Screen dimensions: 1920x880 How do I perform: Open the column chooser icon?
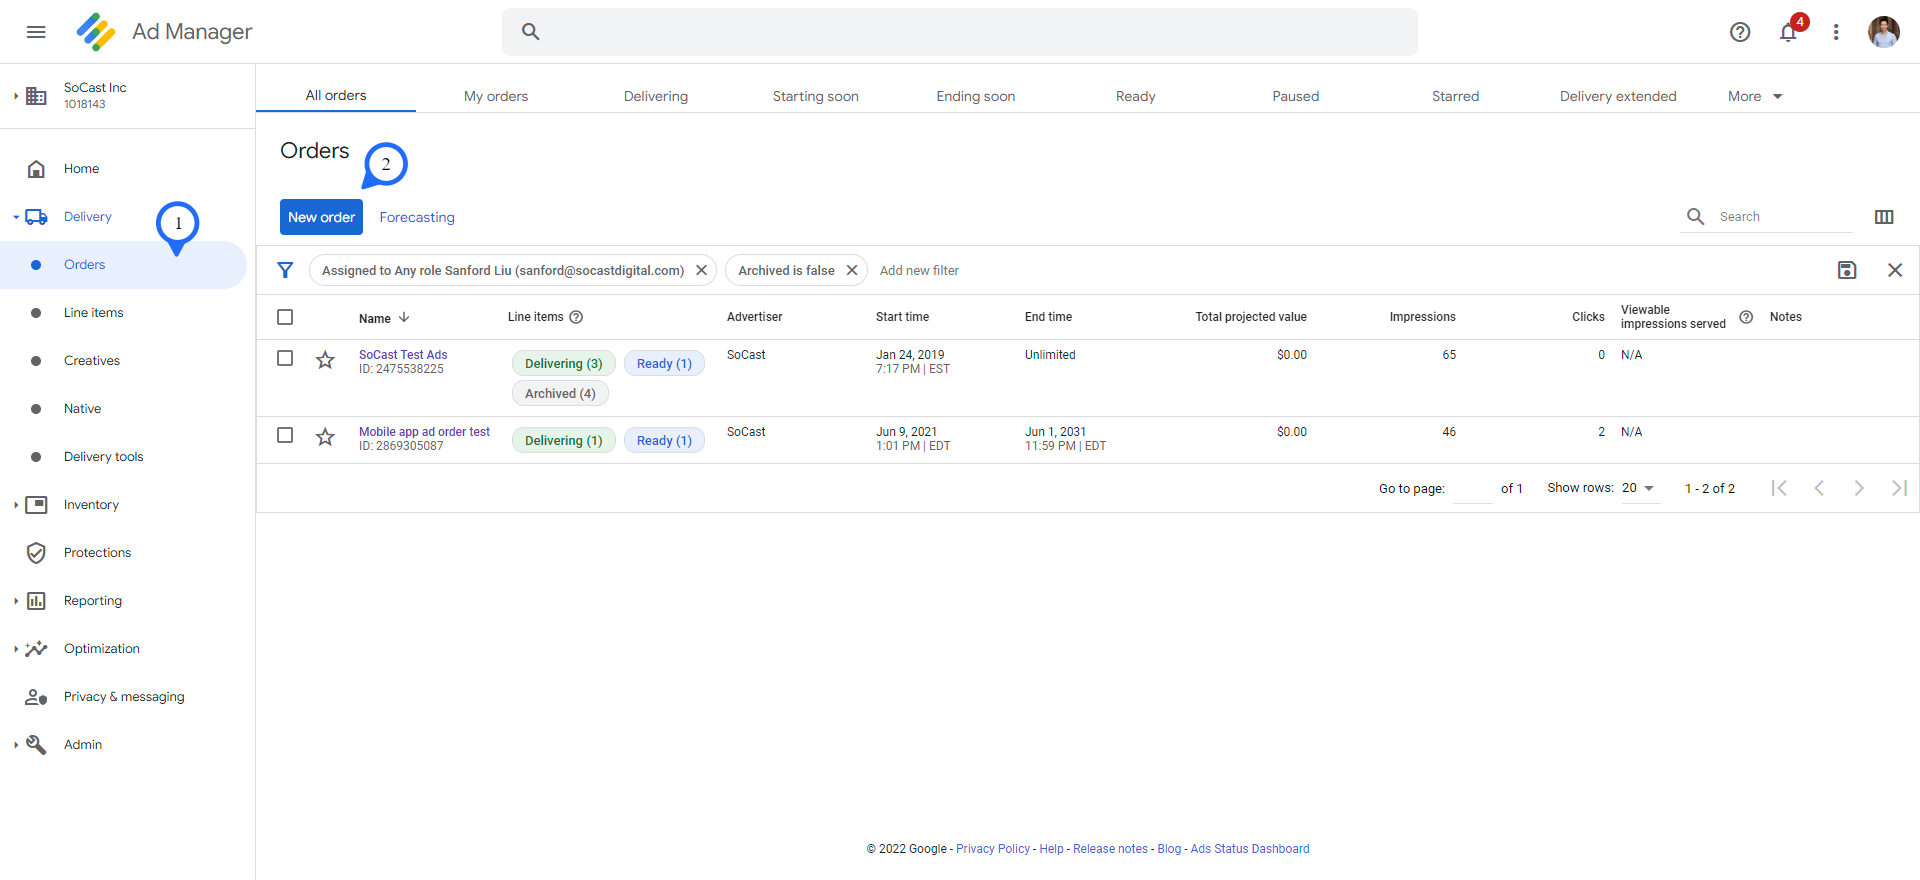click(1884, 217)
